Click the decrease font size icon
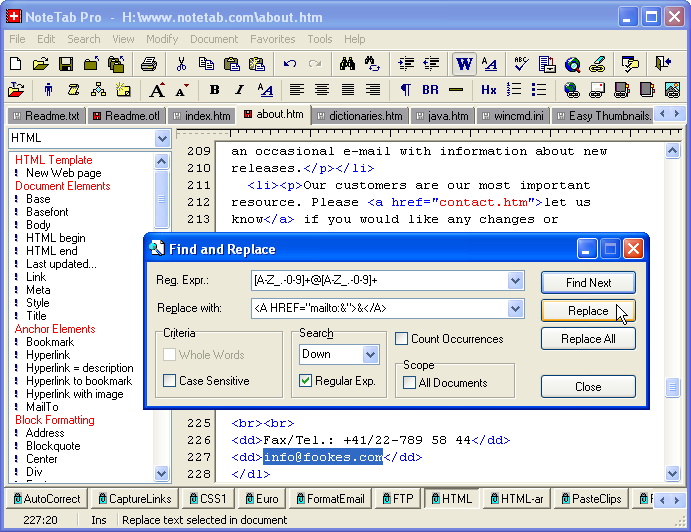The width and height of the screenshot is (691, 532). (182, 90)
